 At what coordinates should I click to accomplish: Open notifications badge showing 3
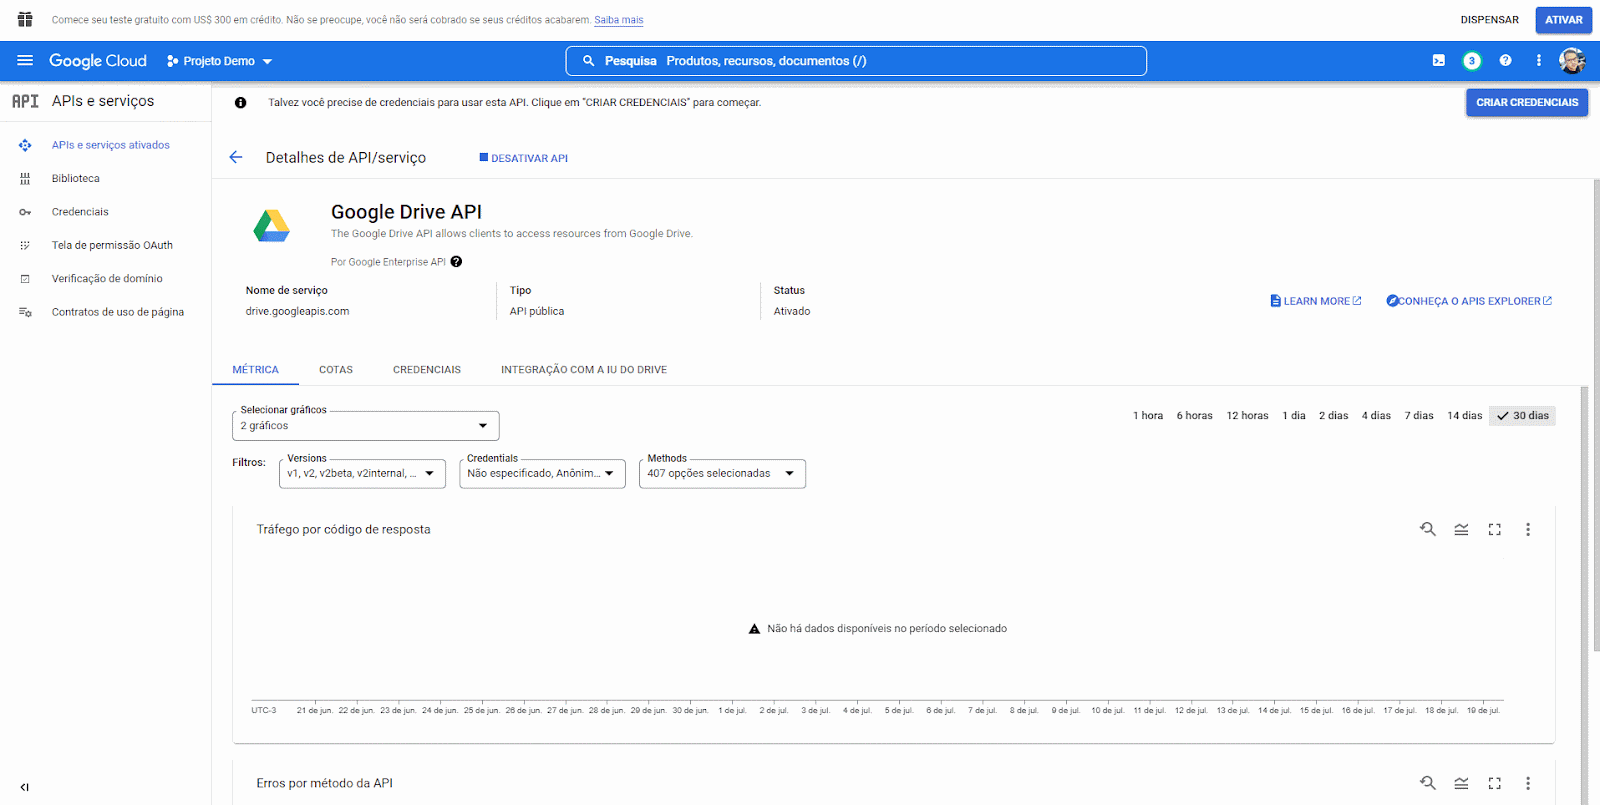pos(1472,61)
